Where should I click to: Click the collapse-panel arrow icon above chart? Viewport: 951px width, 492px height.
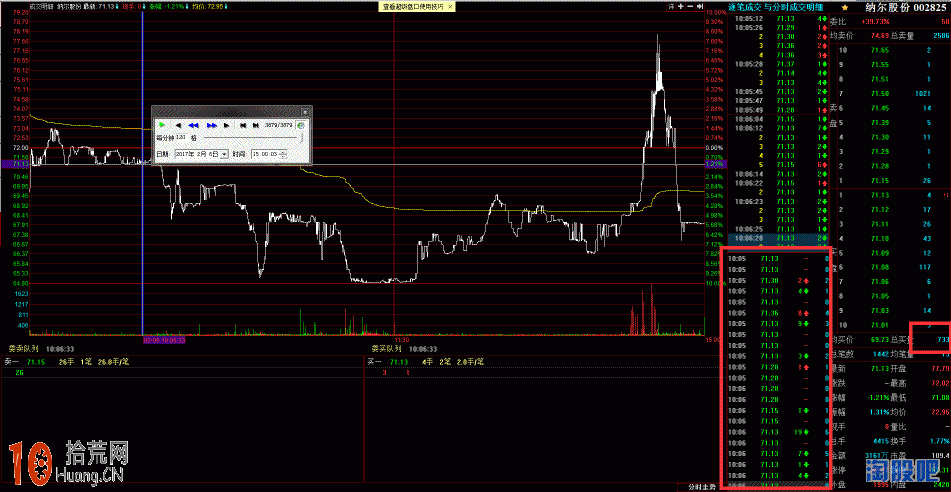point(701,6)
